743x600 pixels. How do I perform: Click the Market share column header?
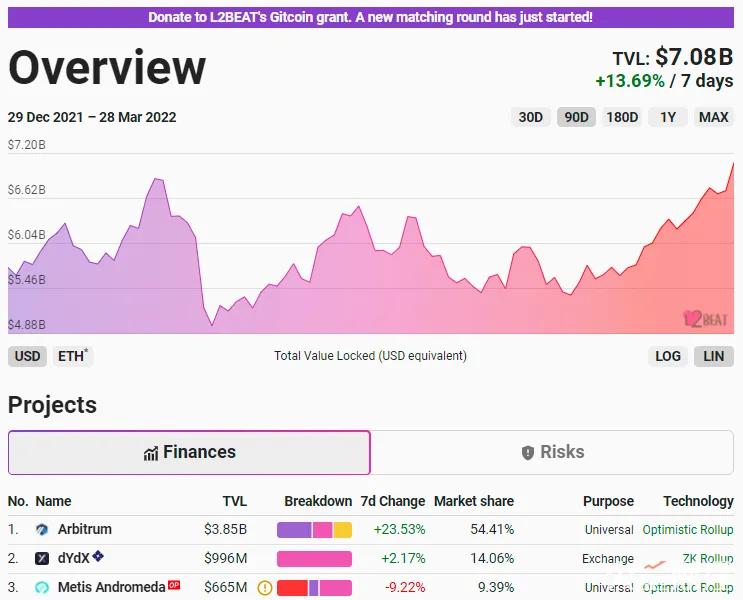(474, 501)
